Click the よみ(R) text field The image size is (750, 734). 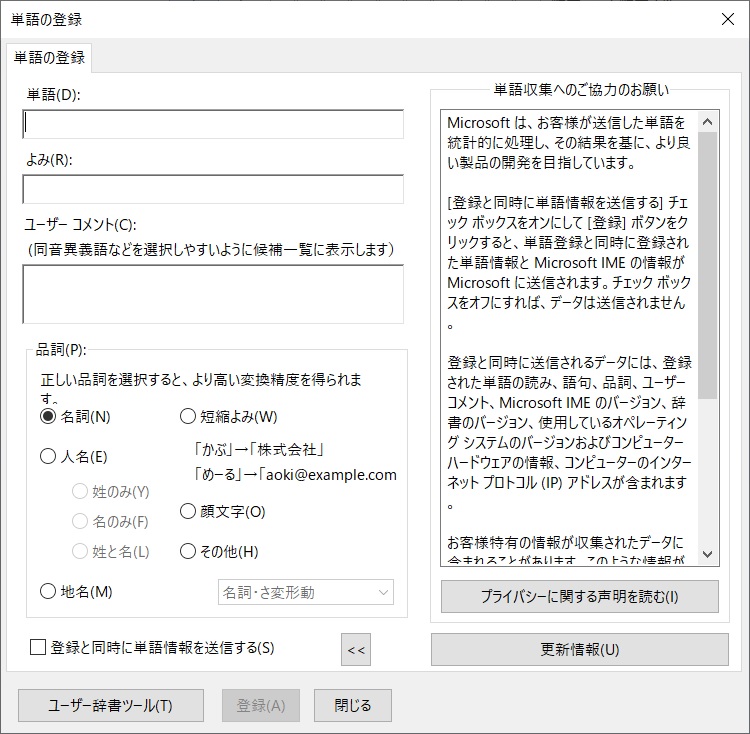pos(213,189)
